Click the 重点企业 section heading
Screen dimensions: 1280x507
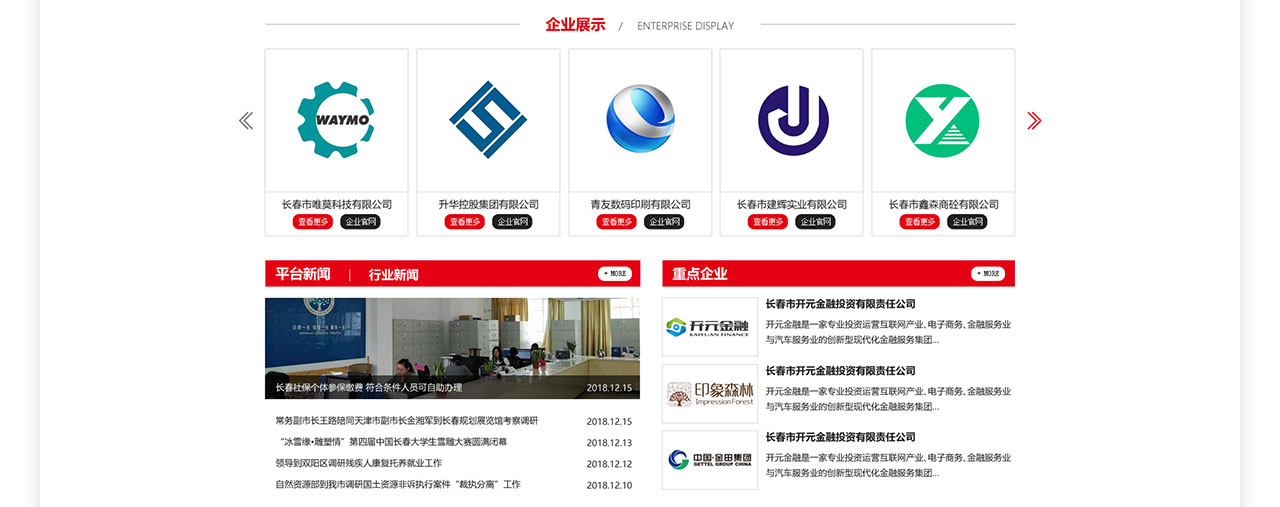[x=700, y=274]
